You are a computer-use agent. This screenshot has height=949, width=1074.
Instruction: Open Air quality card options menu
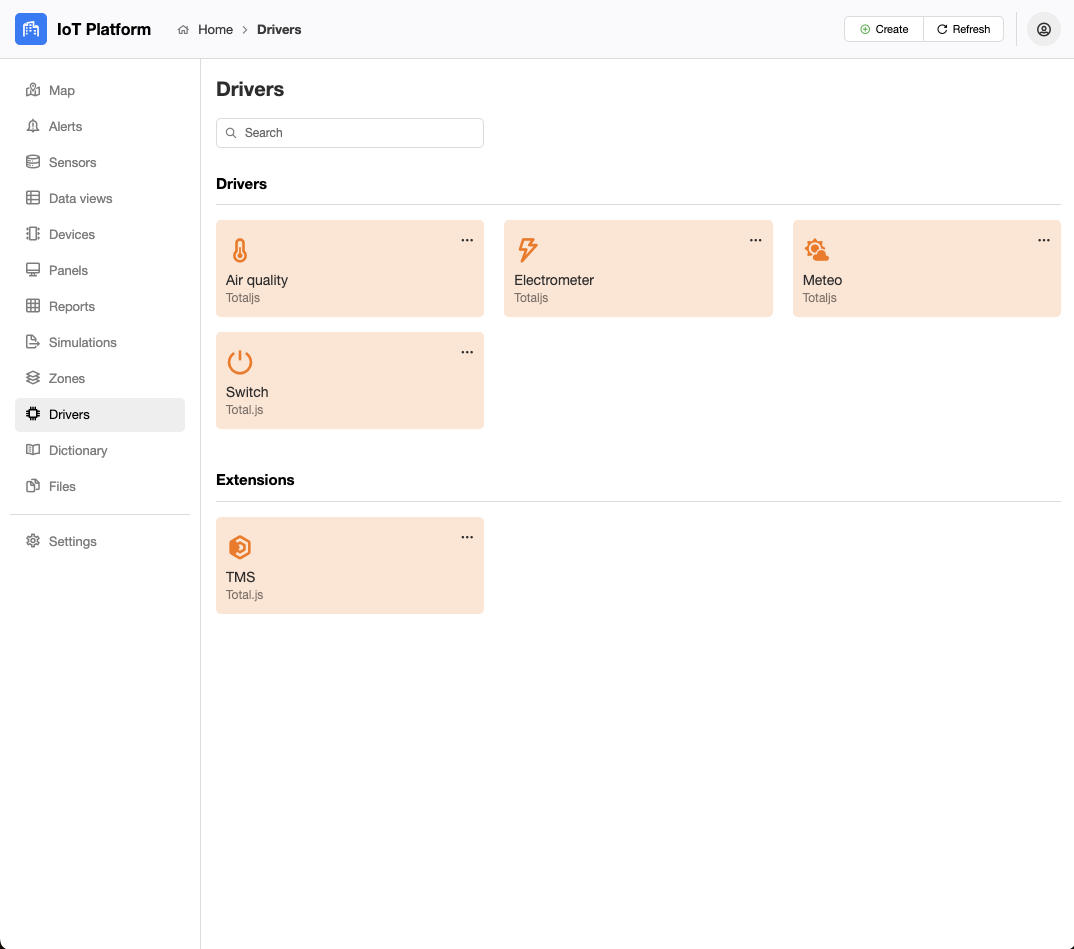point(467,240)
